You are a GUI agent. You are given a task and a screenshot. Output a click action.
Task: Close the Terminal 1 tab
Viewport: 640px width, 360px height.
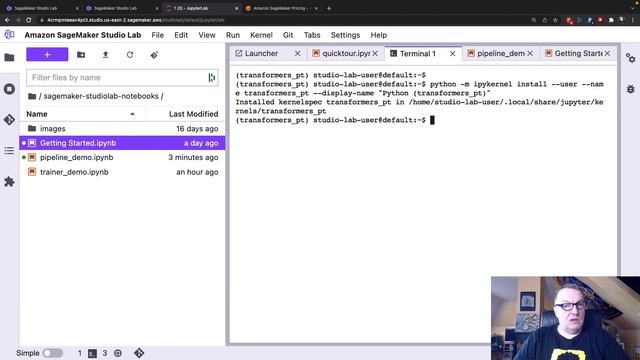pos(453,53)
